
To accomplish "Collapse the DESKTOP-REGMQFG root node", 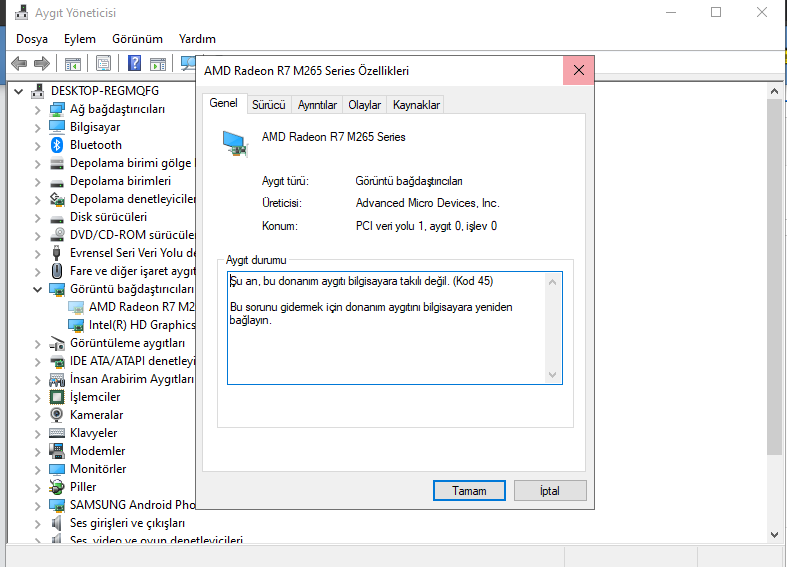I will click(x=19, y=91).
